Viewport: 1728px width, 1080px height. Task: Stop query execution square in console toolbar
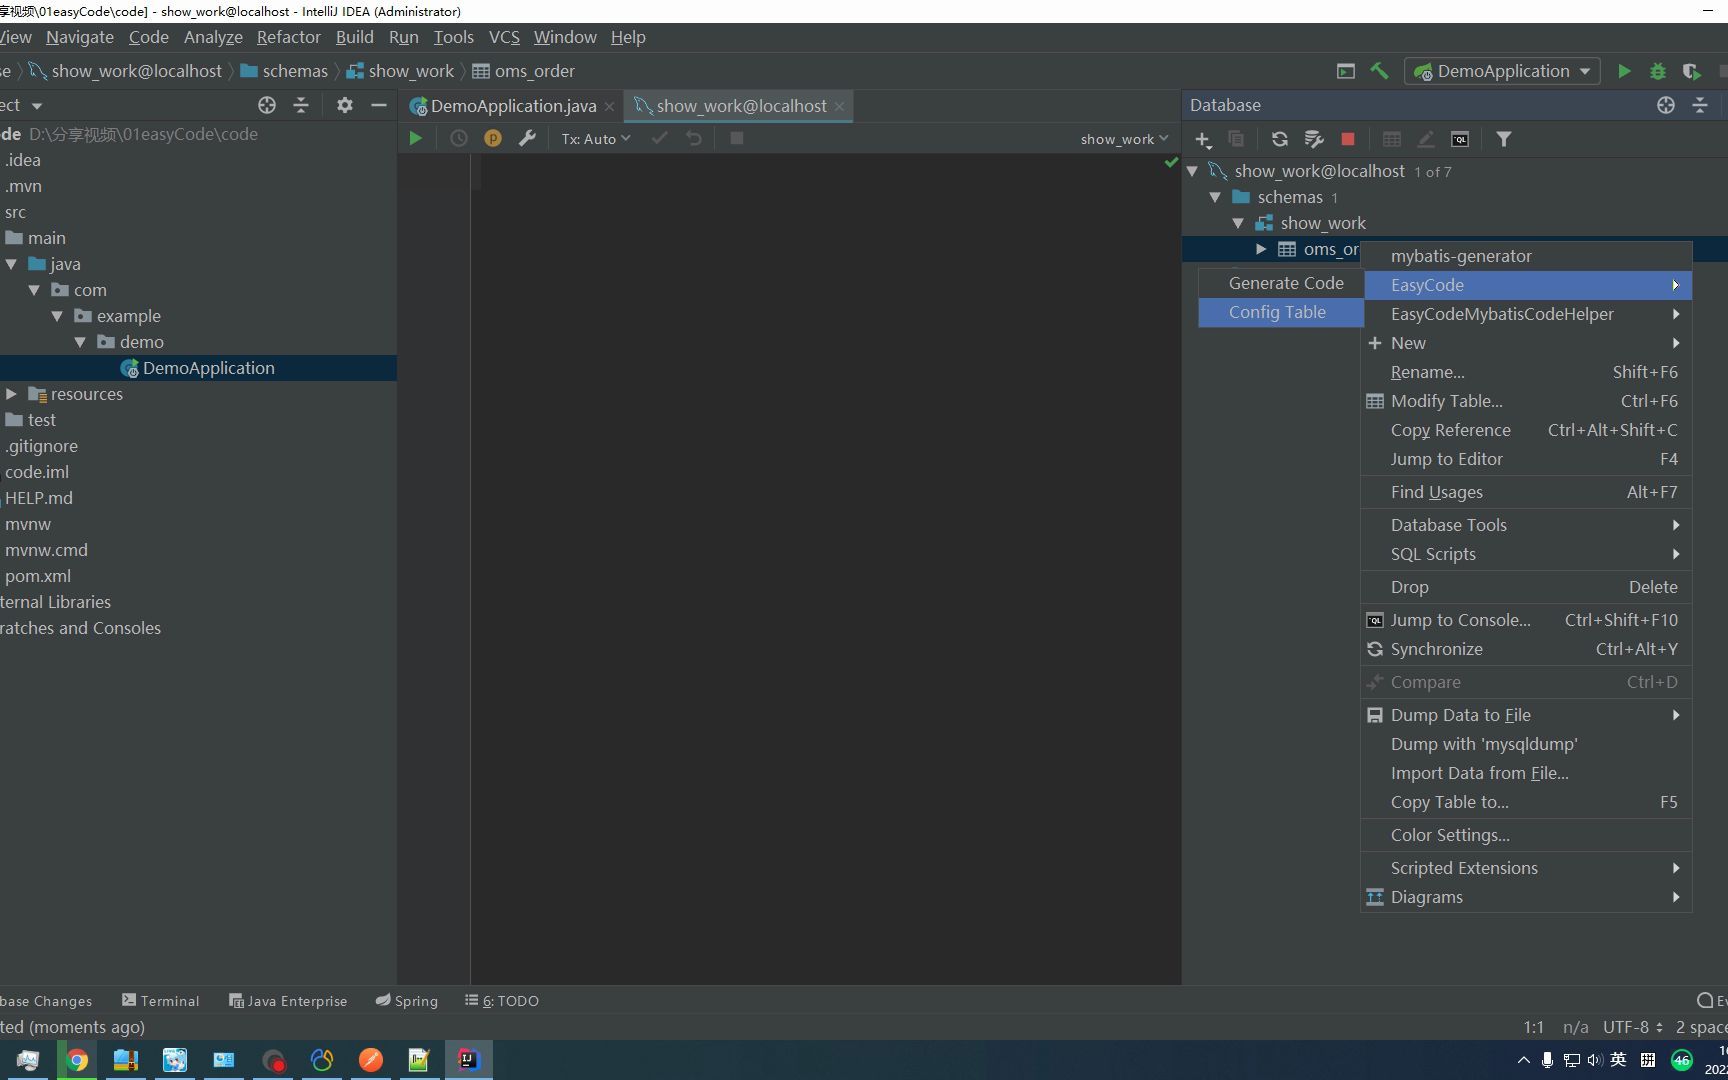pos(737,138)
